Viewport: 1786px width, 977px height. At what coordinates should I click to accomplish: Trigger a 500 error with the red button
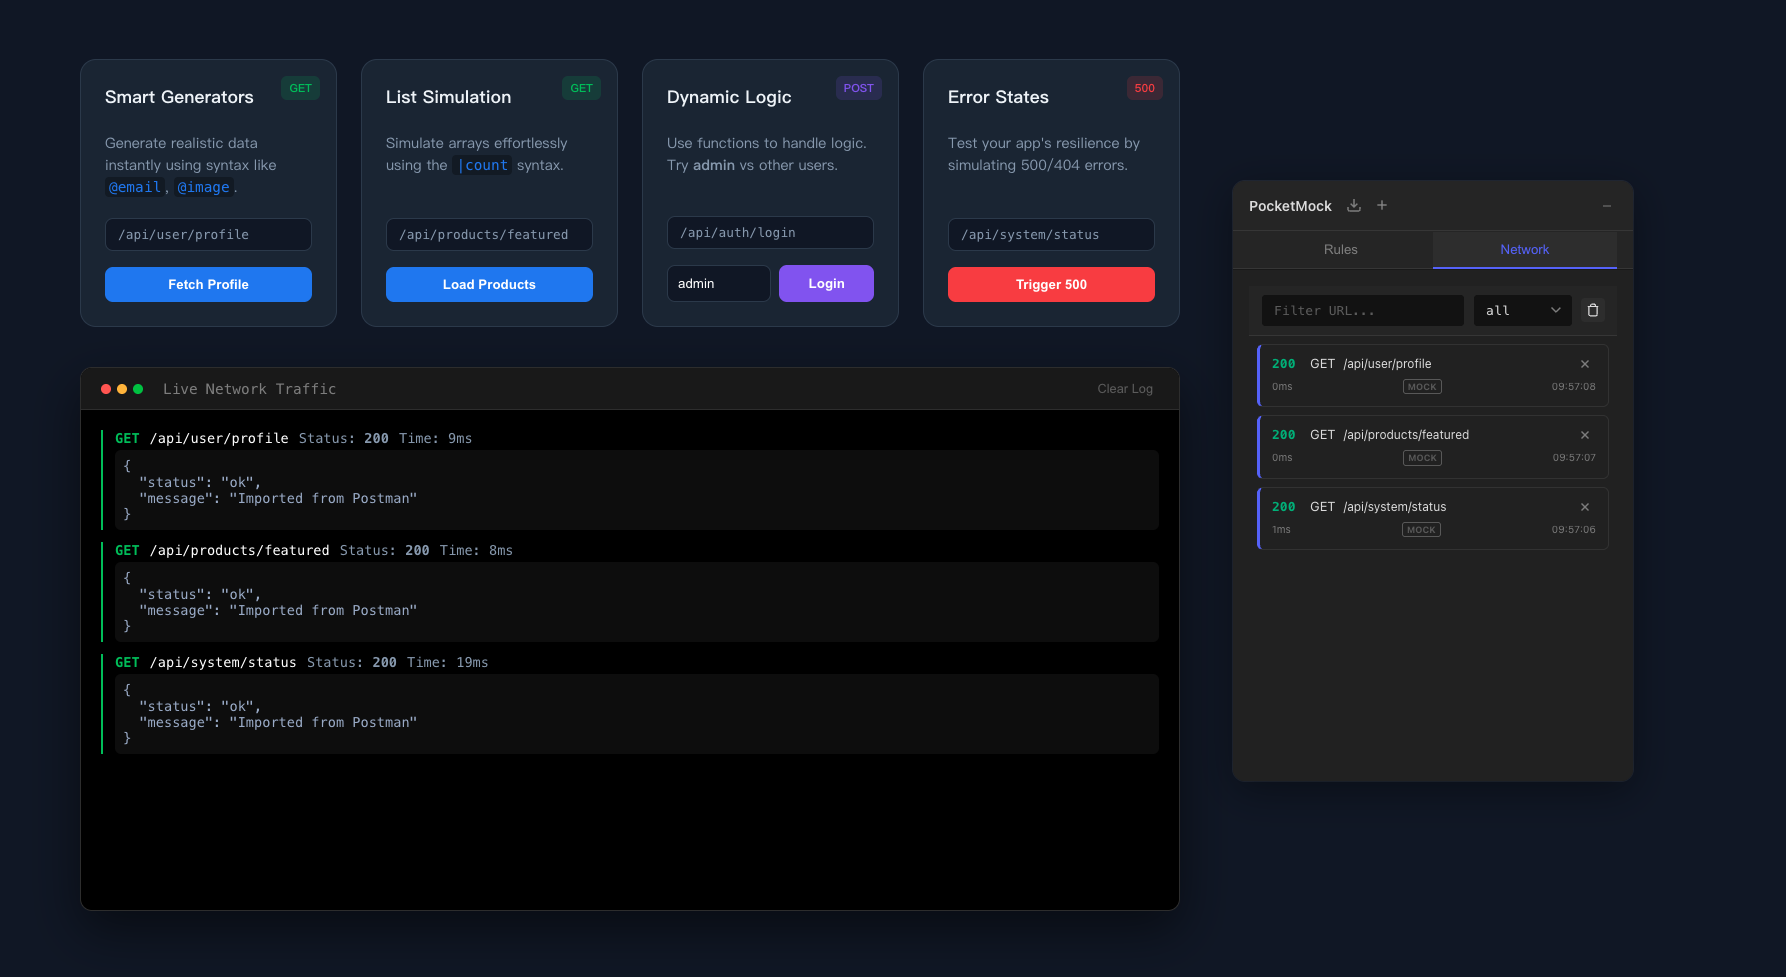tap(1051, 284)
